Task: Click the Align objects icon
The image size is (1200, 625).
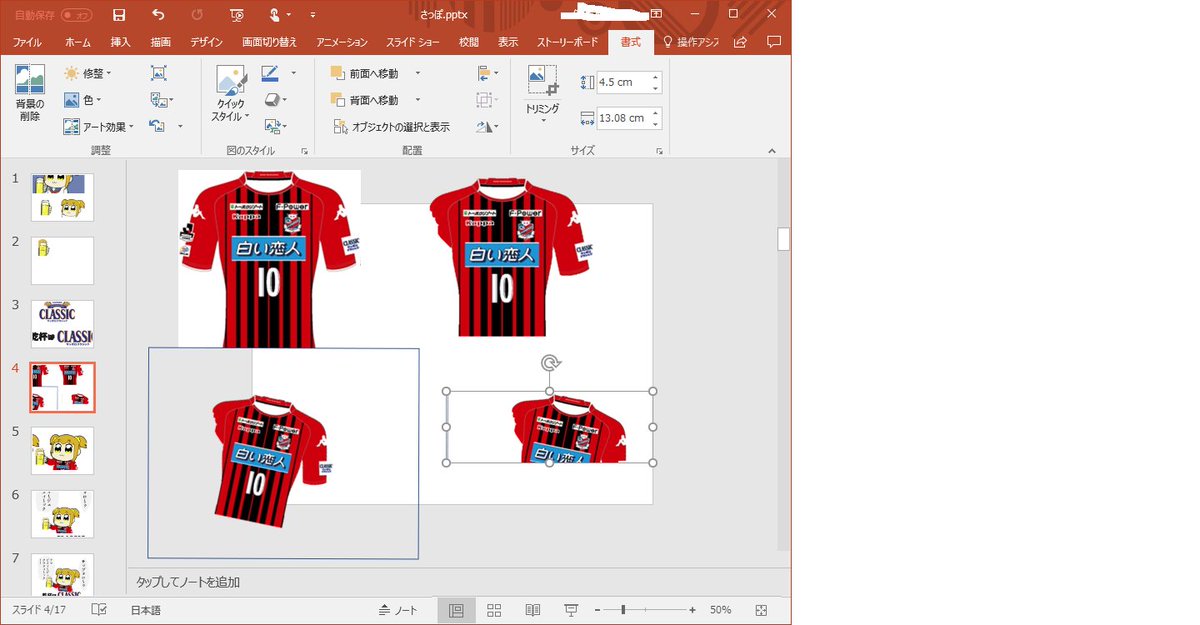Action: pyautogui.click(x=487, y=73)
